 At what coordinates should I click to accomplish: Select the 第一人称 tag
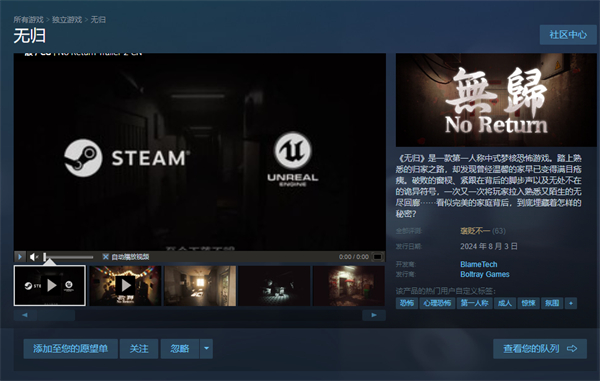coord(474,303)
